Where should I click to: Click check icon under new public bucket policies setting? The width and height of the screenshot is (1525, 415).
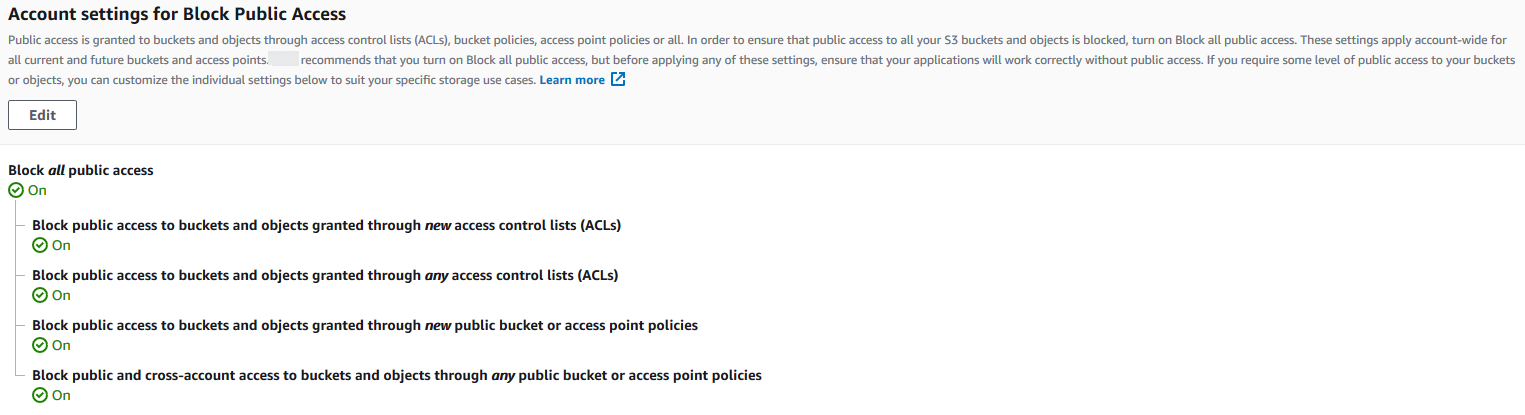39,345
